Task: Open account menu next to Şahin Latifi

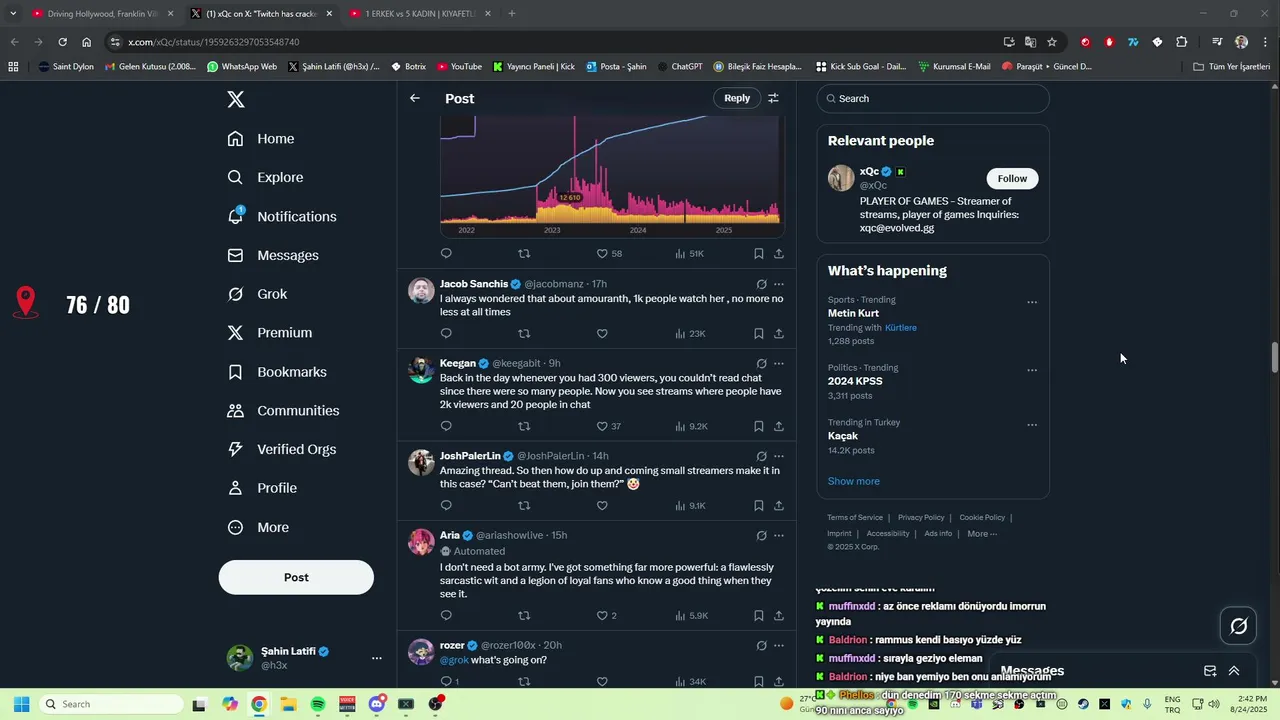Action: (376, 658)
